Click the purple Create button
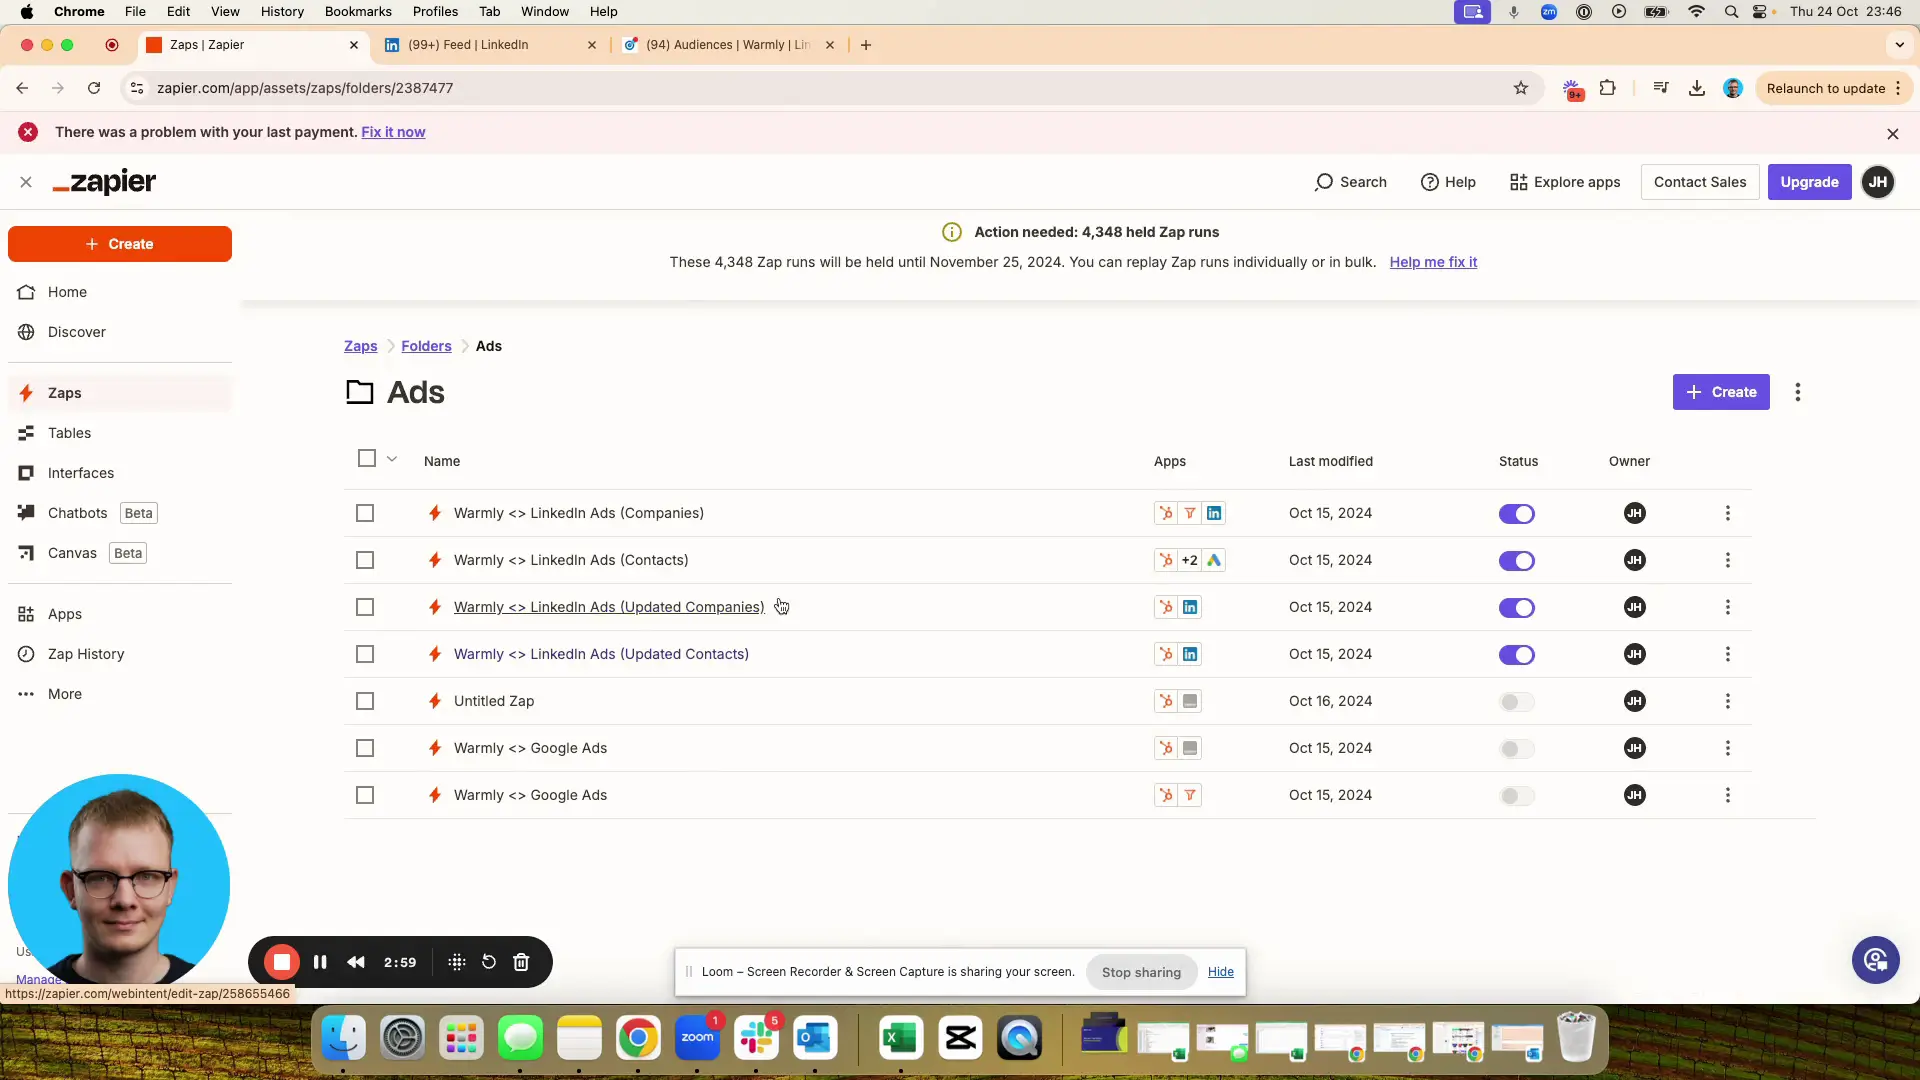This screenshot has height=1080, width=1920. point(1721,392)
